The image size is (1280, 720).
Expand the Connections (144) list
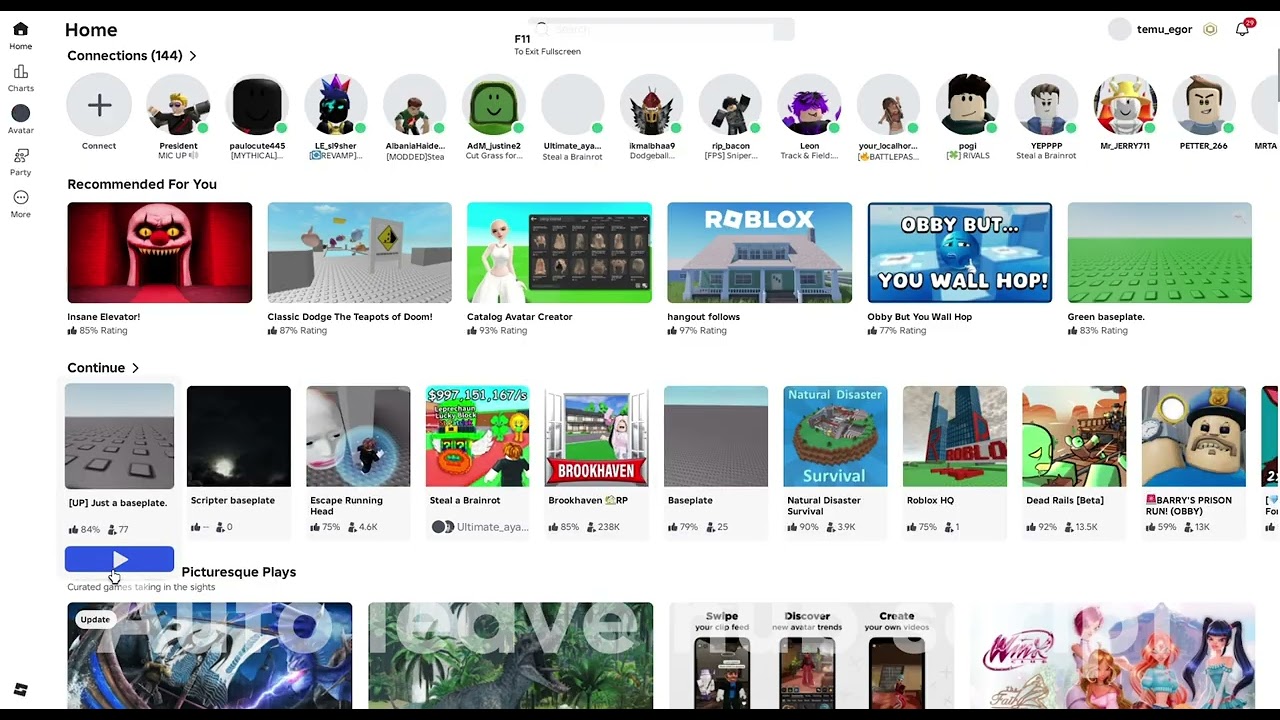tap(193, 56)
